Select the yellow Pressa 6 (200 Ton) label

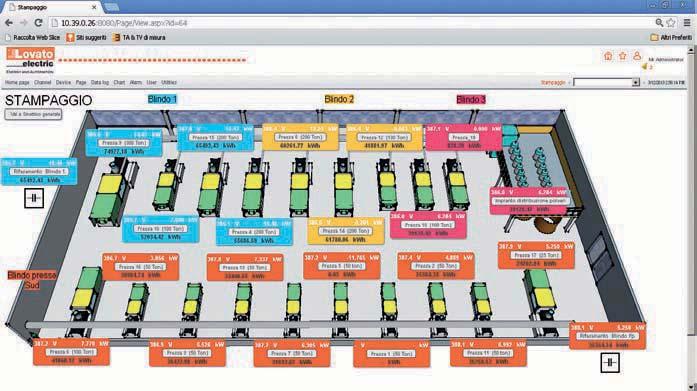[x=300, y=137]
